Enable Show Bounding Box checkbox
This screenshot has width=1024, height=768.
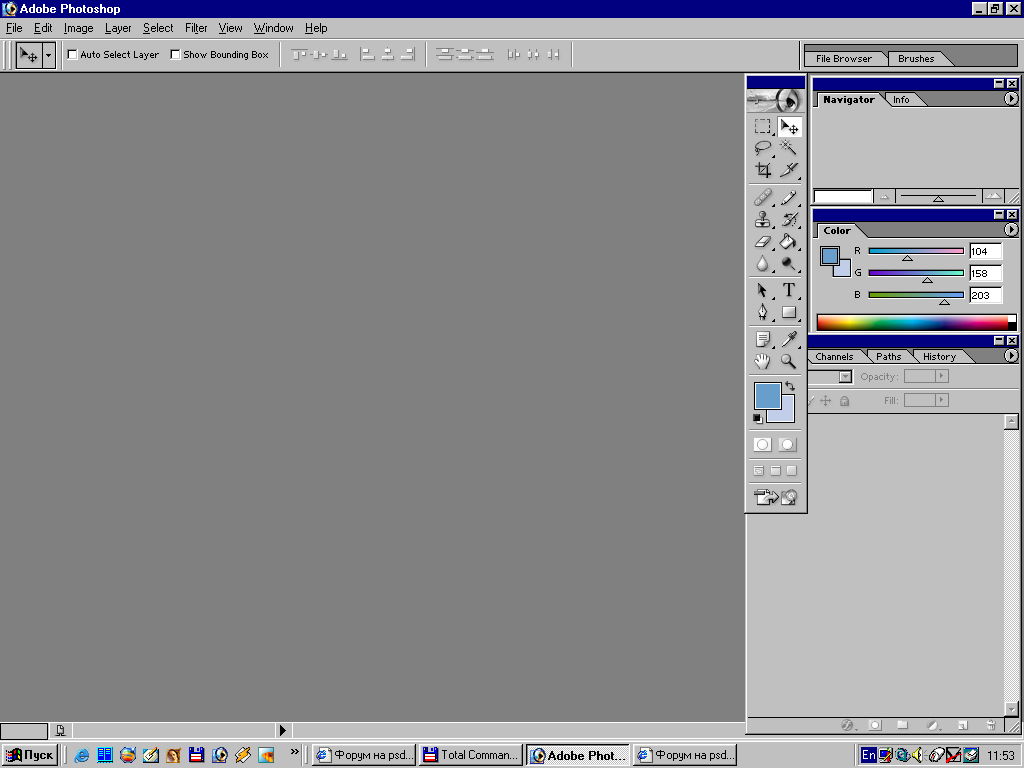pyautogui.click(x=175, y=55)
